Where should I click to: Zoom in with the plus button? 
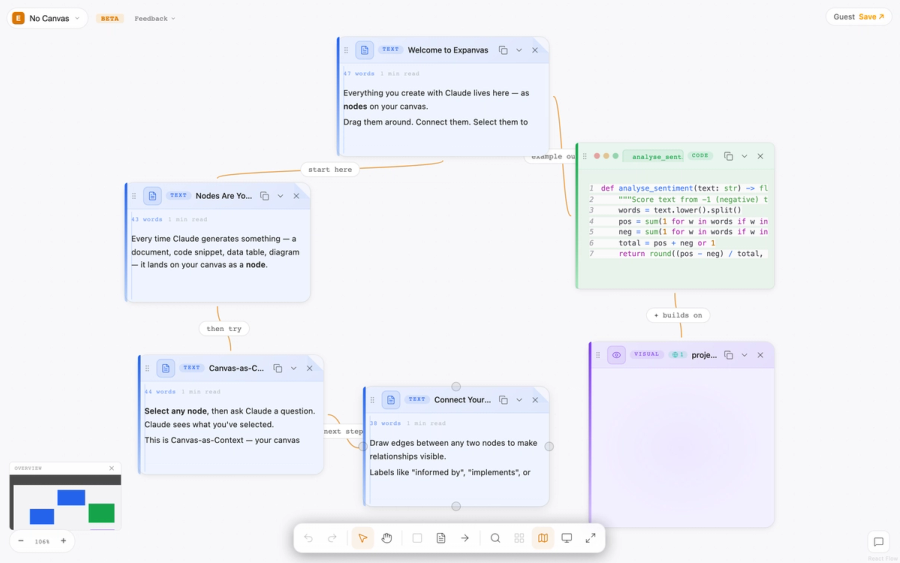[x=63, y=541]
